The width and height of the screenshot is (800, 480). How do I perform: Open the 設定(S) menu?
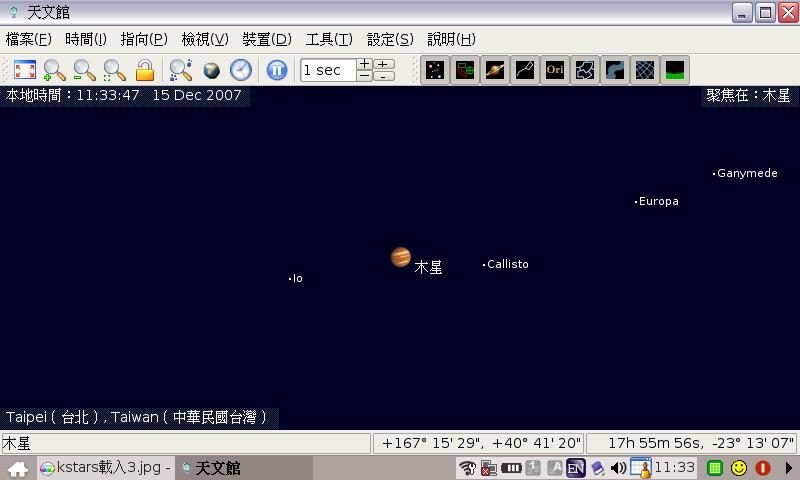[390, 39]
